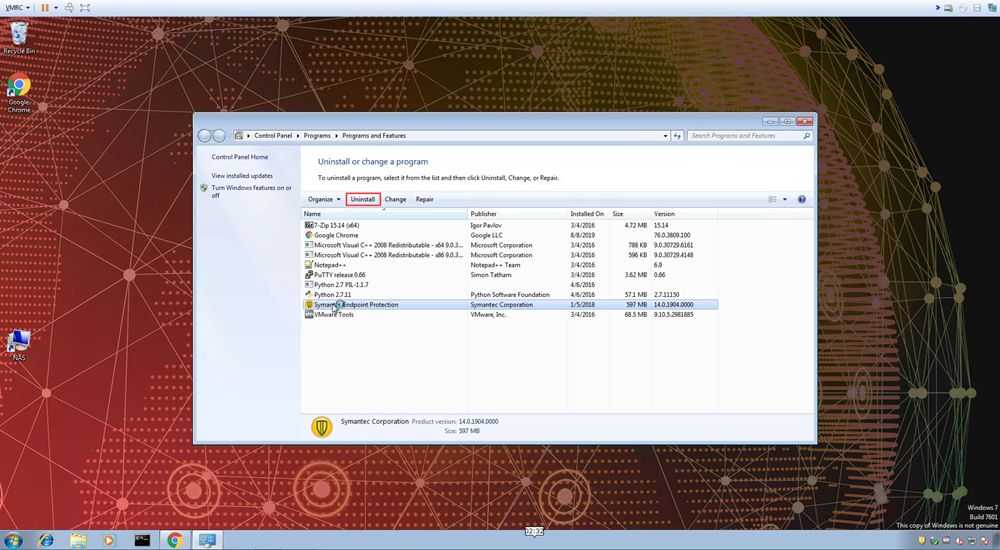Click Programs in the address breadcrumb
Screen dimensions: 1000x550
317,135
